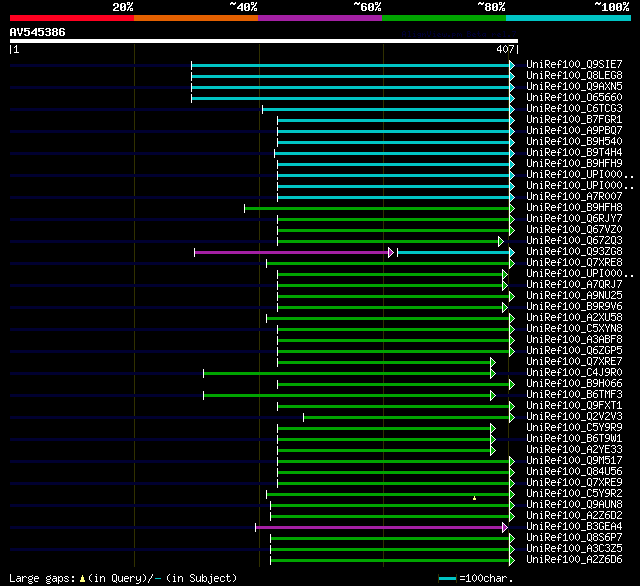
Task: Click the orange ~40% segment of the identity scale
Action: click(196, 18)
